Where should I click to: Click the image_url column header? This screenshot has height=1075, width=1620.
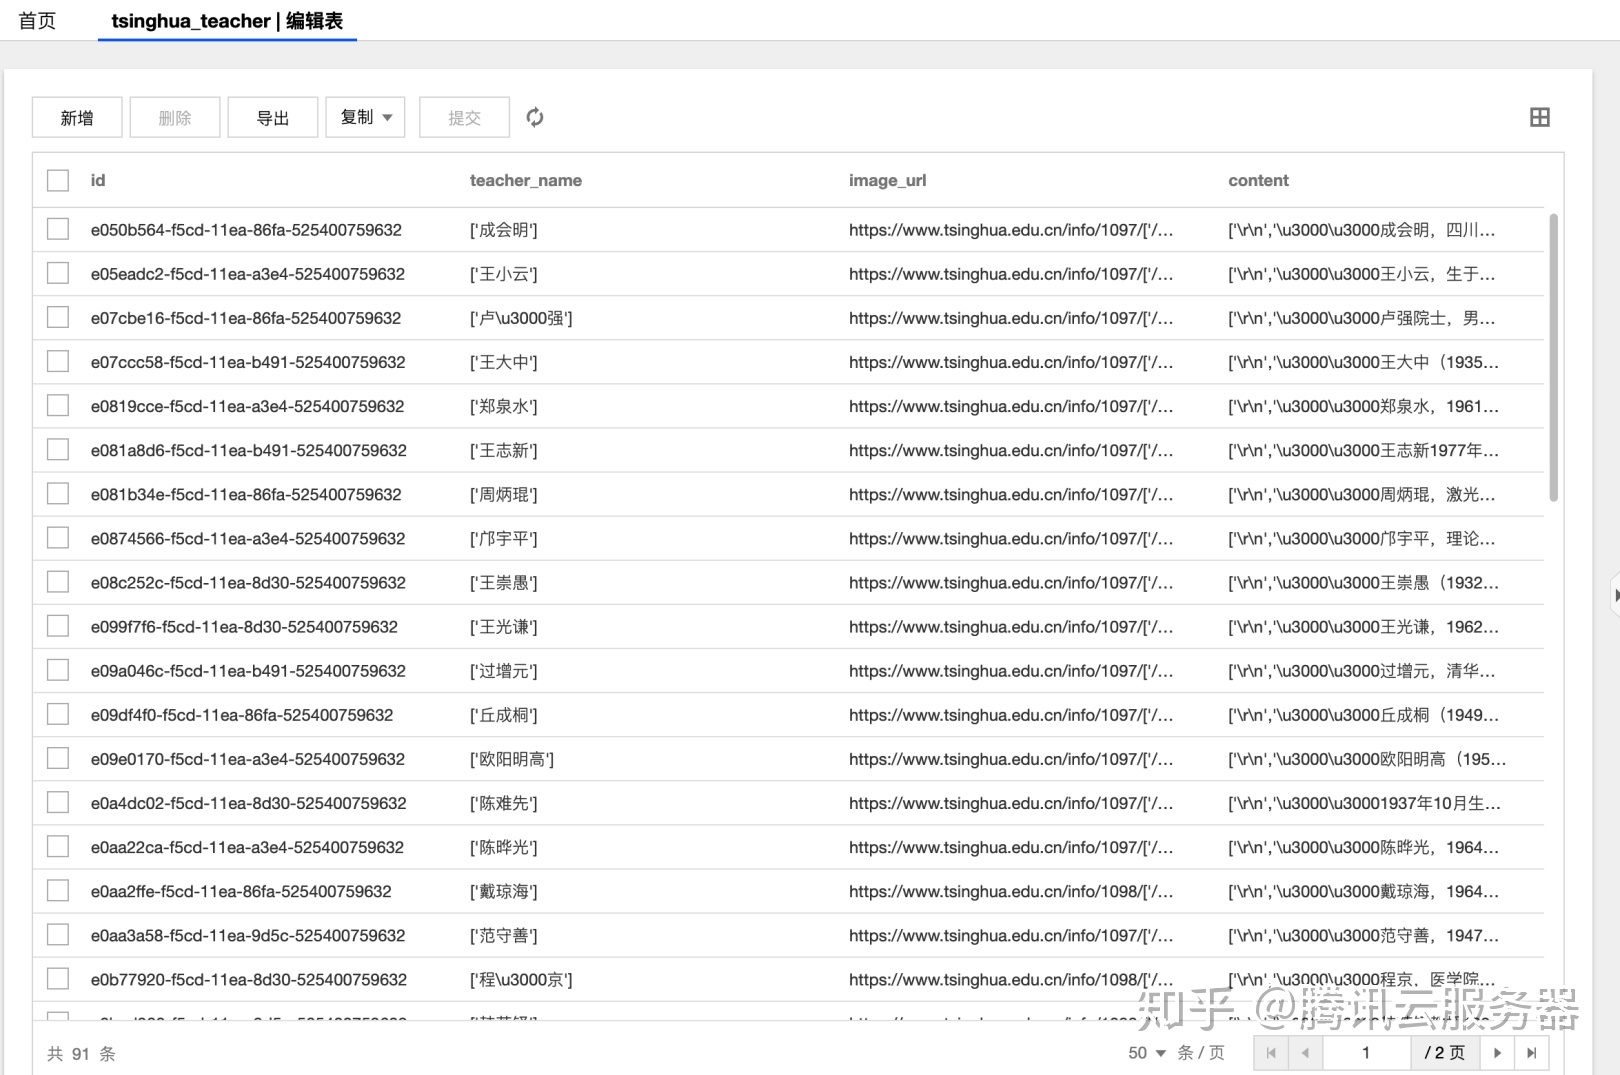[x=888, y=180]
